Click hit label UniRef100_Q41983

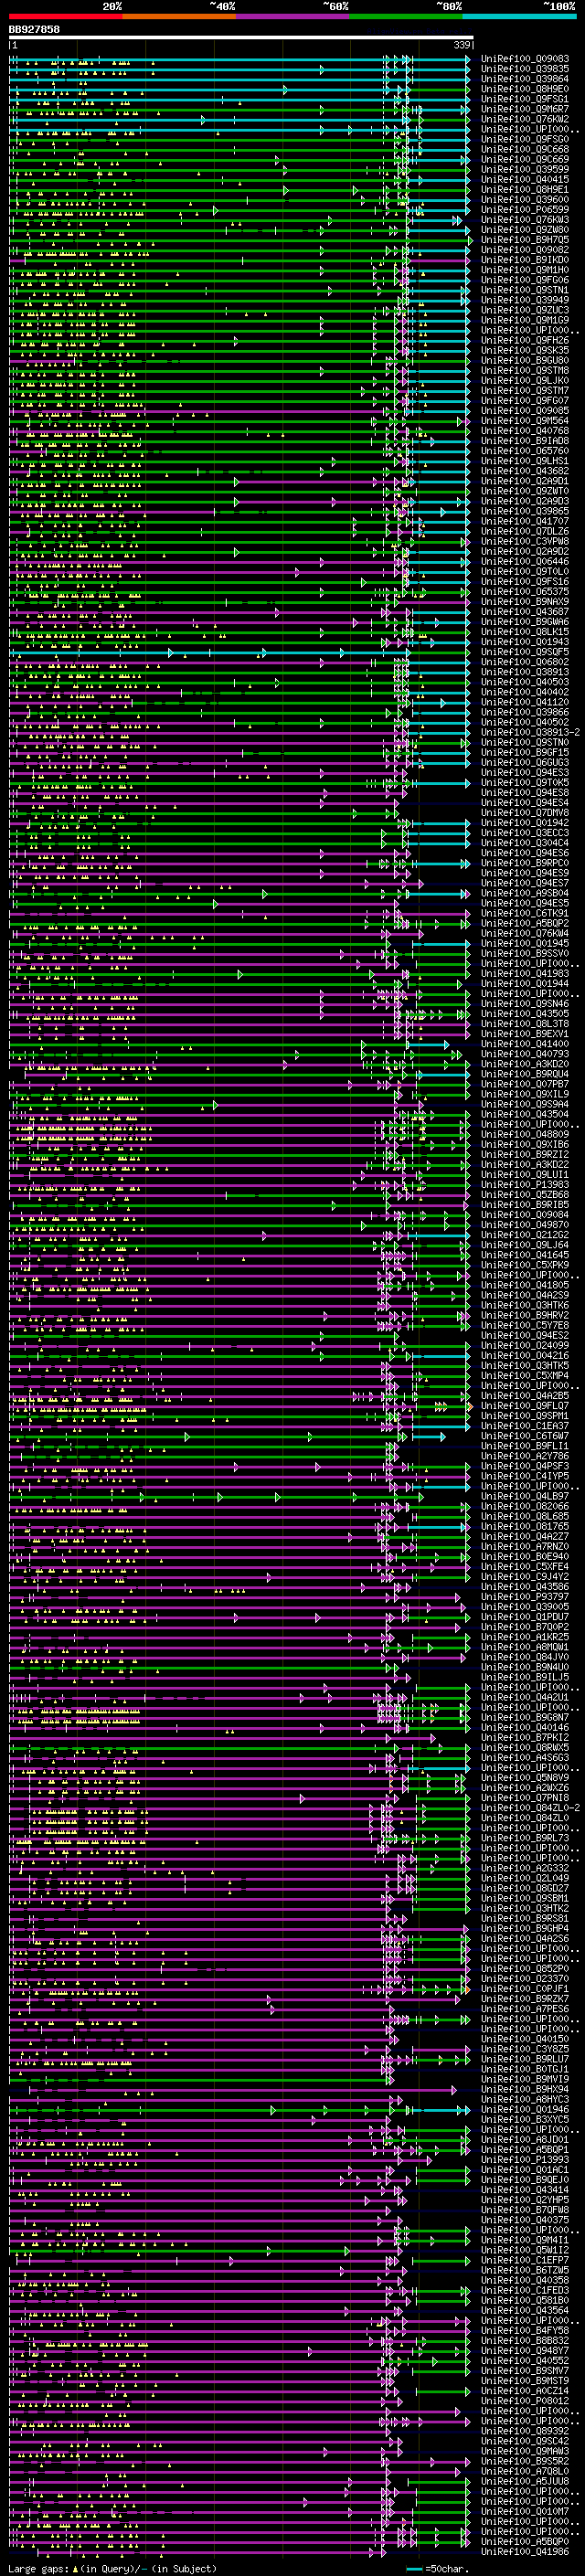(x=525, y=974)
